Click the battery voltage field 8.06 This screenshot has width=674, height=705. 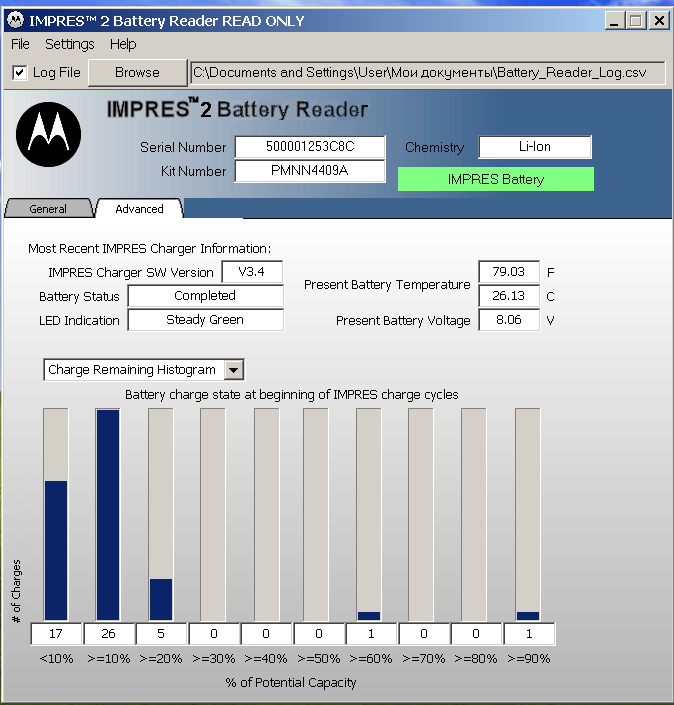pyautogui.click(x=509, y=320)
